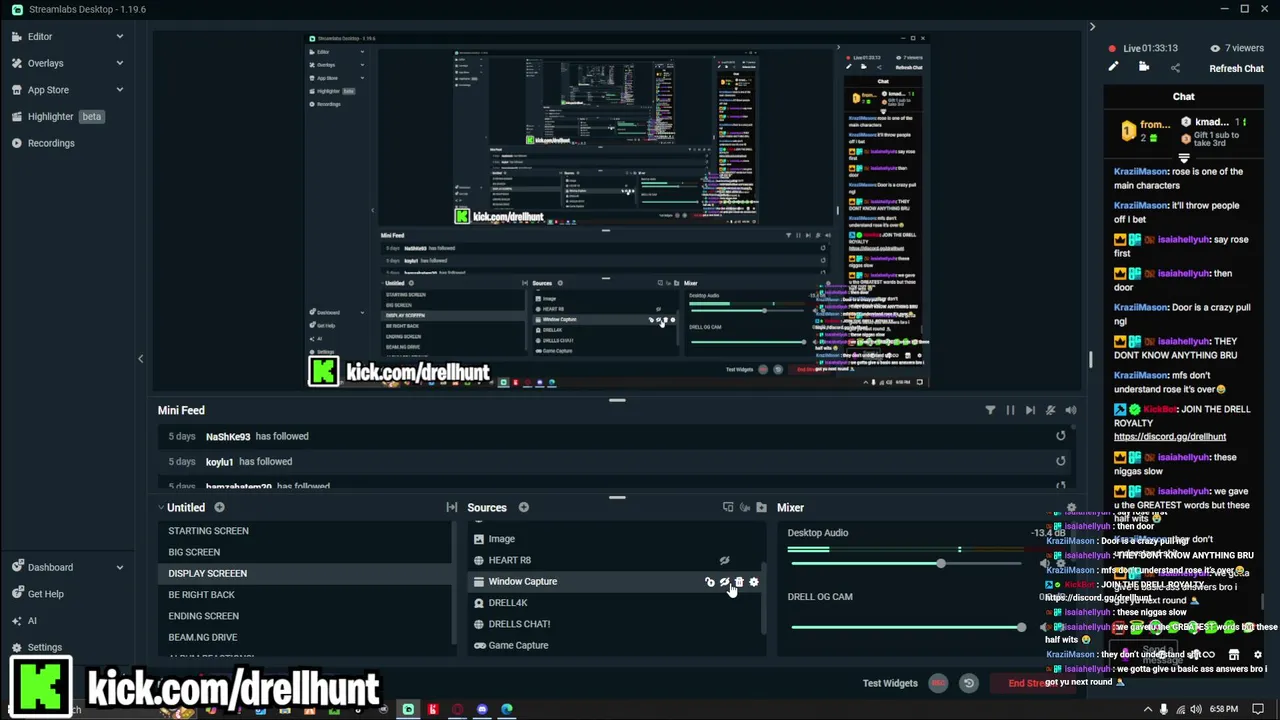Image resolution: width=1280 pixels, height=720 pixels.
Task: Expand the Editor dropdown chevron
Action: pyautogui.click(x=119, y=36)
